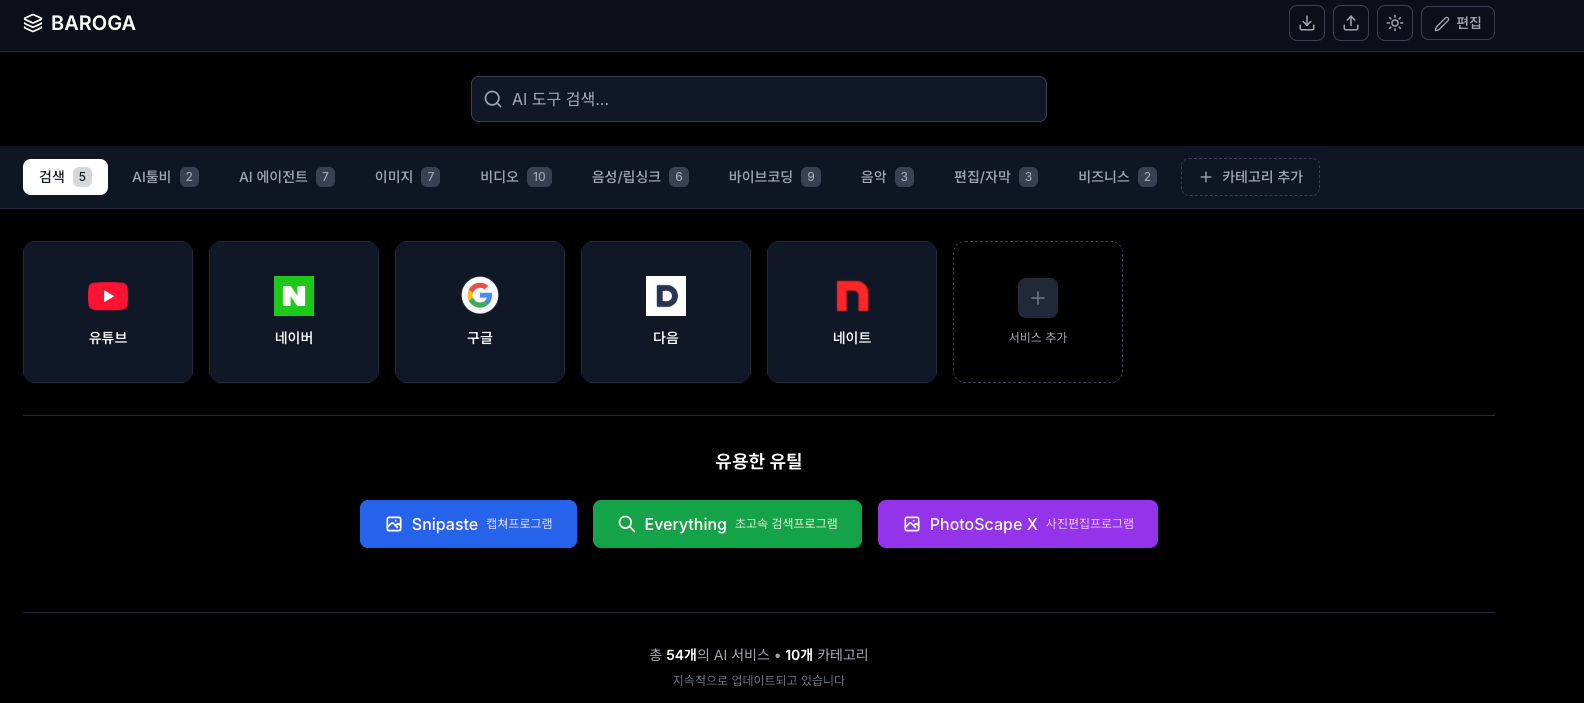This screenshot has height=703, width=1584.
Task: Click the upload icon button in header
Action: (1351, 23)
